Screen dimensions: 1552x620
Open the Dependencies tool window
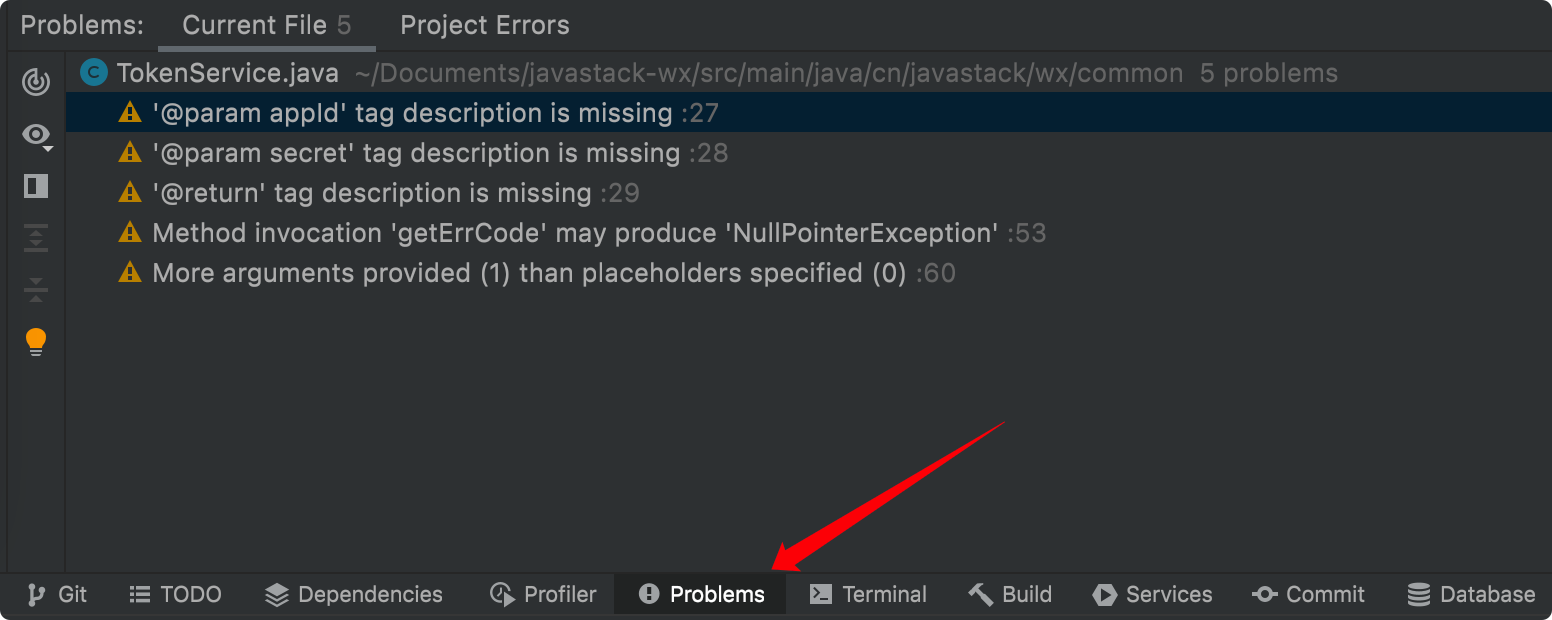click(354, 594)
